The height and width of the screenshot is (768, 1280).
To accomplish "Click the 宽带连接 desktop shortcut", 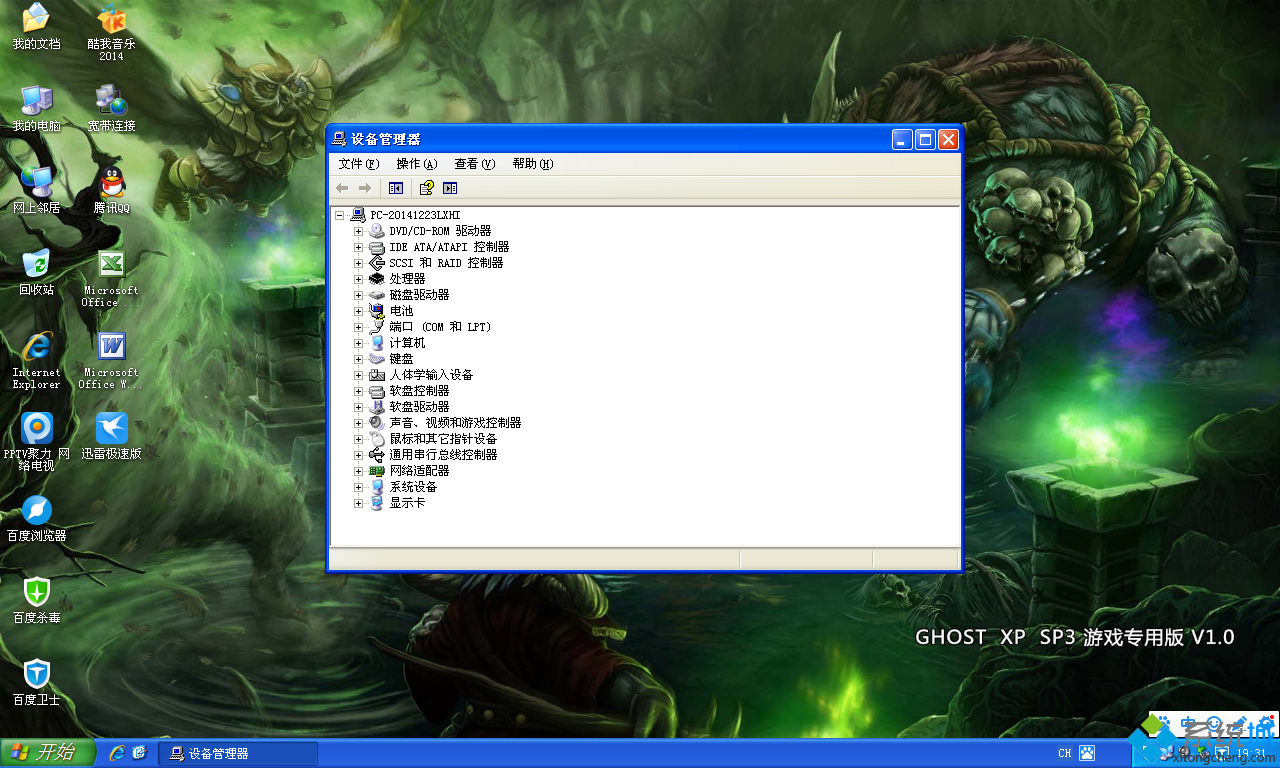I will [111, 108].
